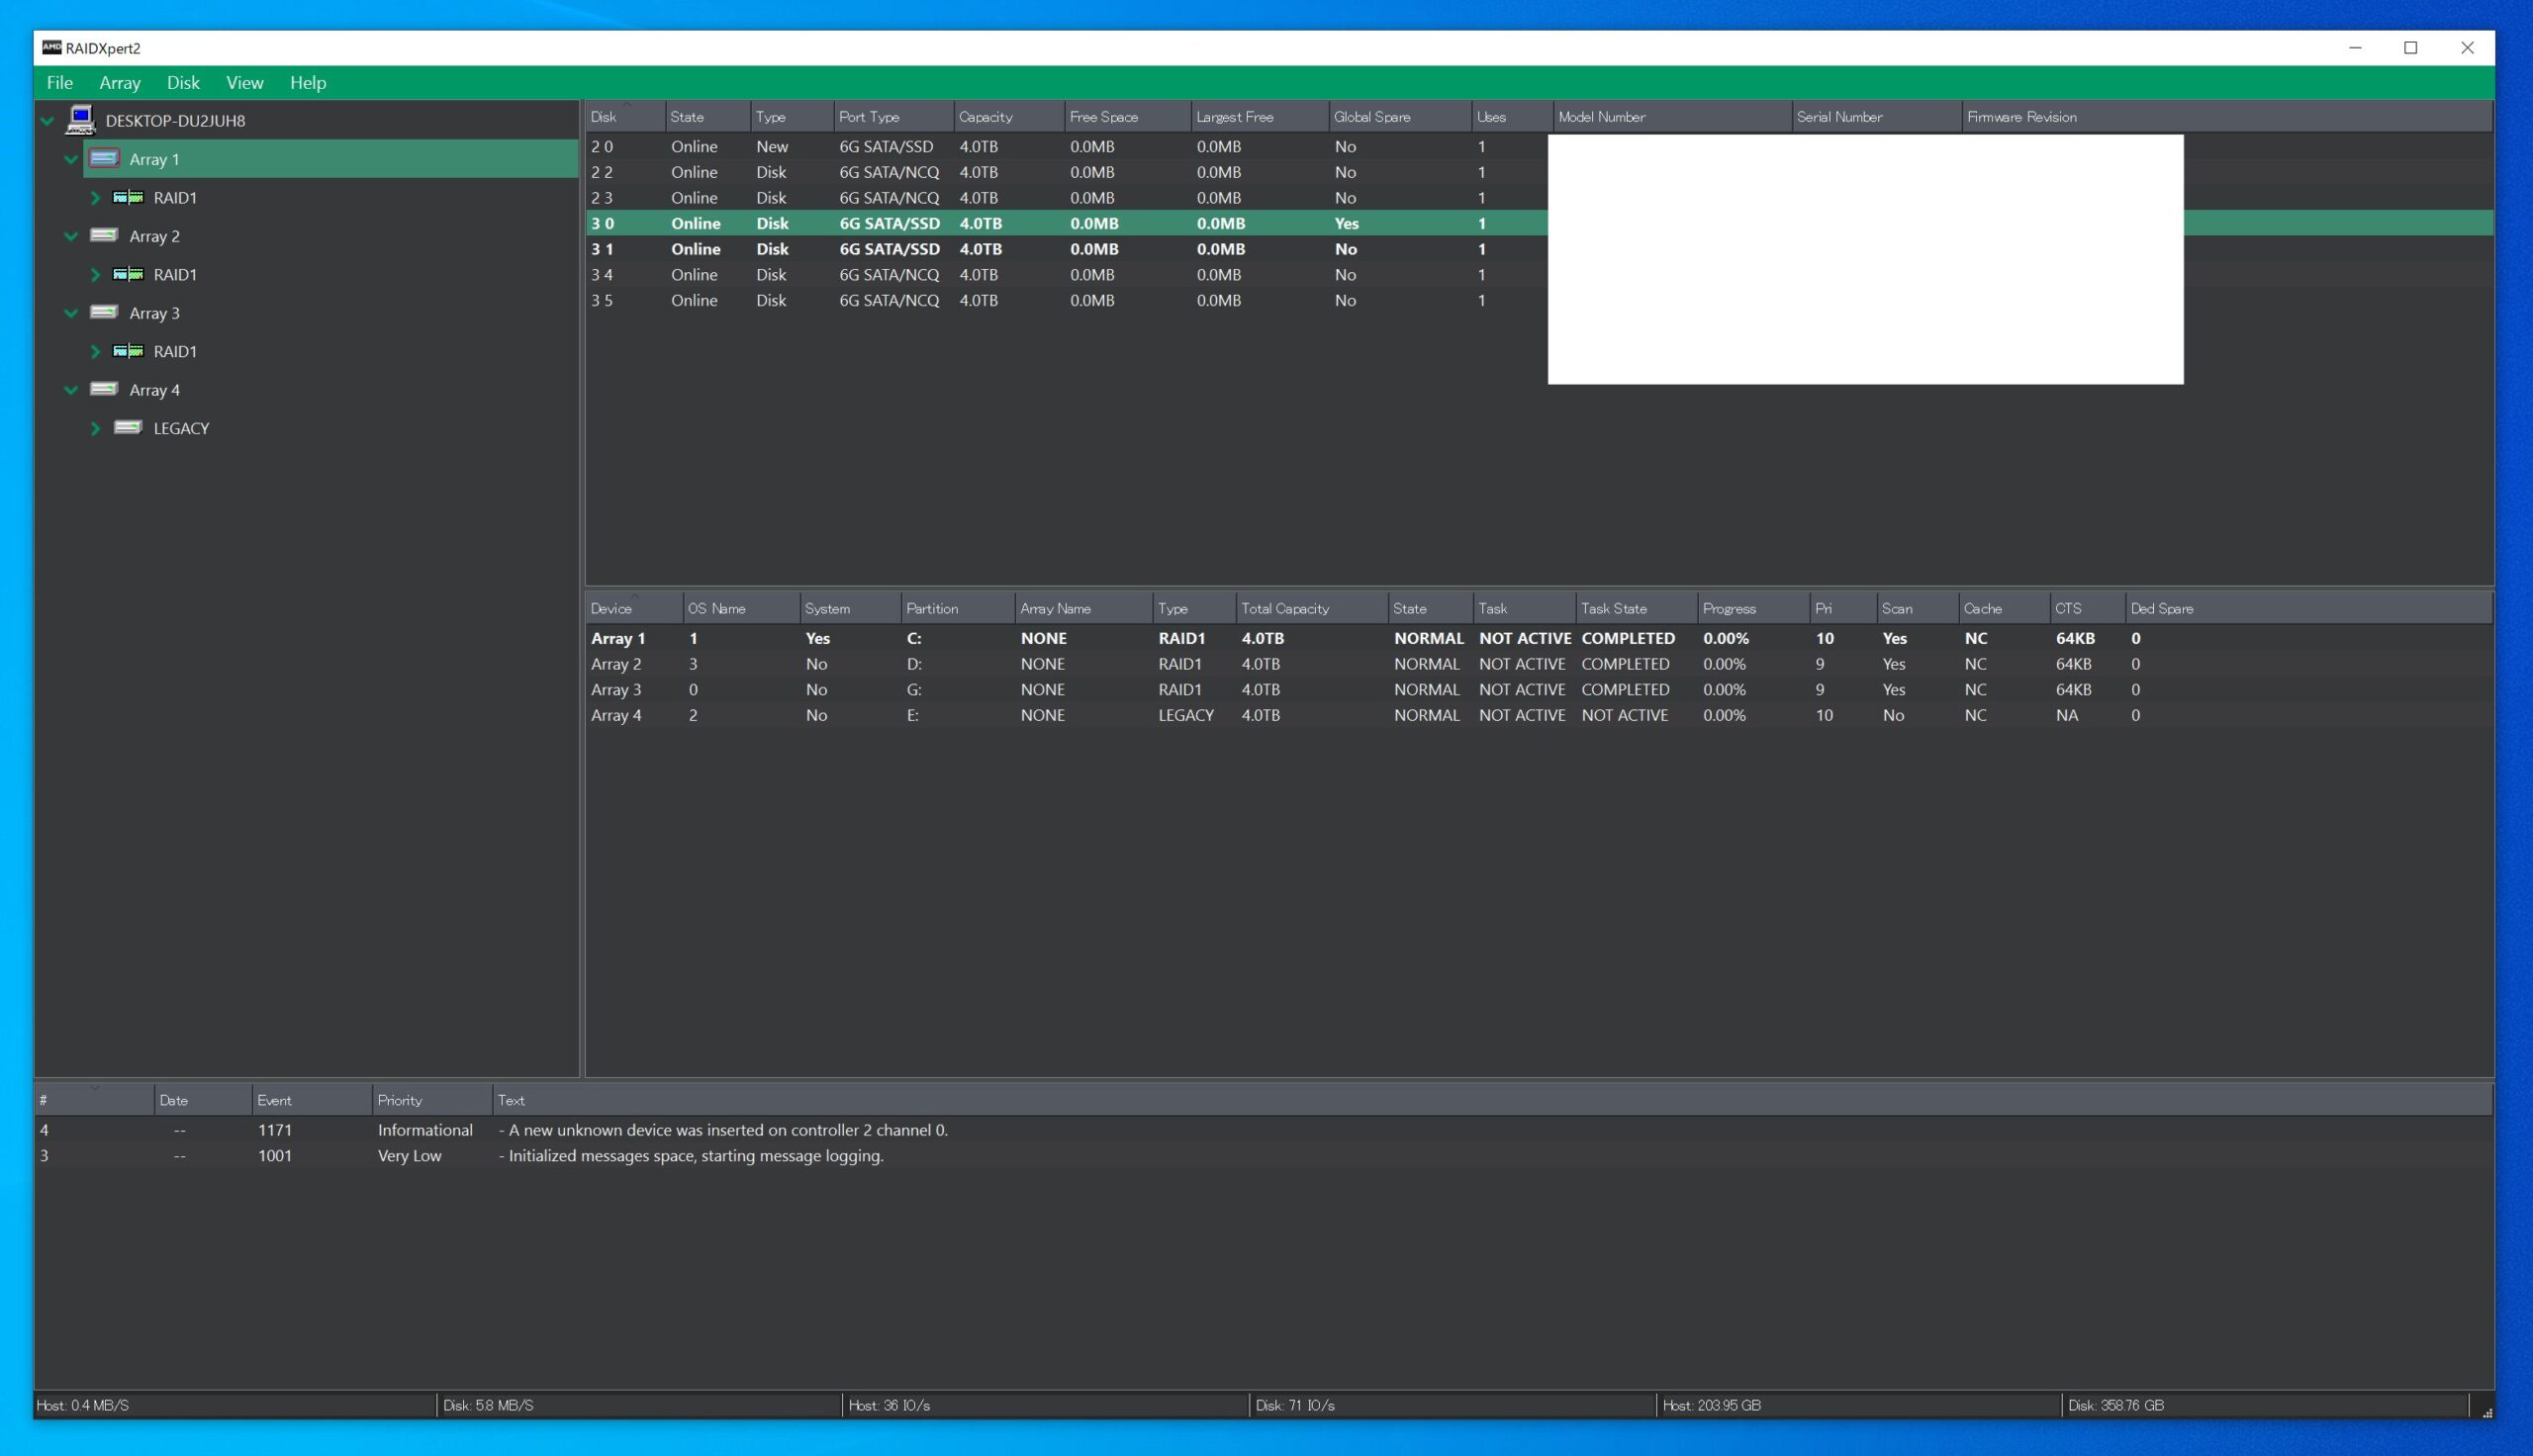Sort disks by Capacity column header
The image size is (2533, 1456).
click(985, 117)
